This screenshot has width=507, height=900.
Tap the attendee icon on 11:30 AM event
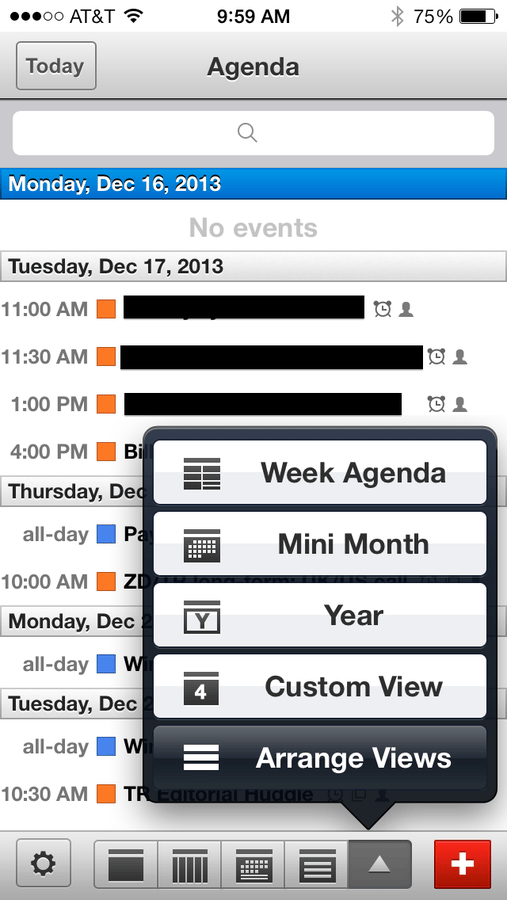point(459,357)
